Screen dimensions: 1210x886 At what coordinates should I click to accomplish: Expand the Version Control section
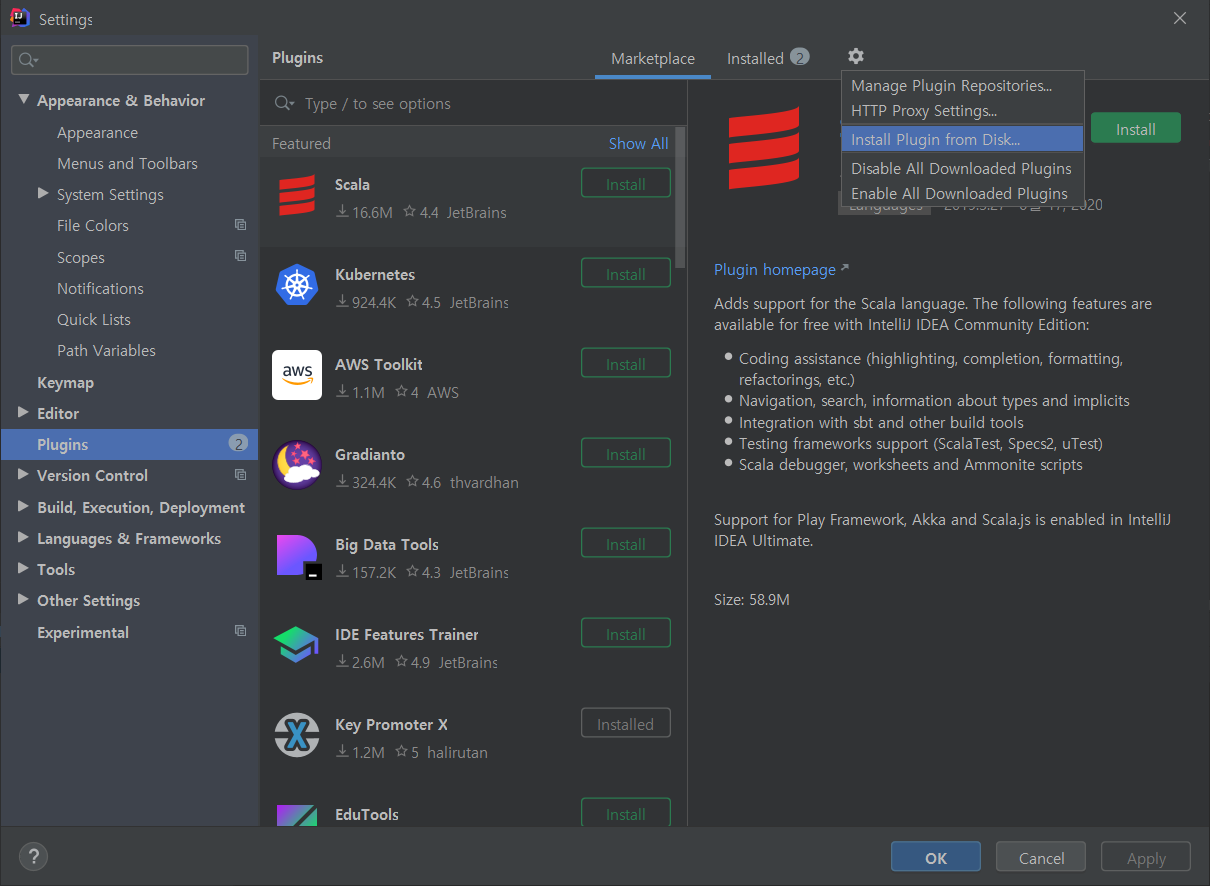(x=24, y=475)
